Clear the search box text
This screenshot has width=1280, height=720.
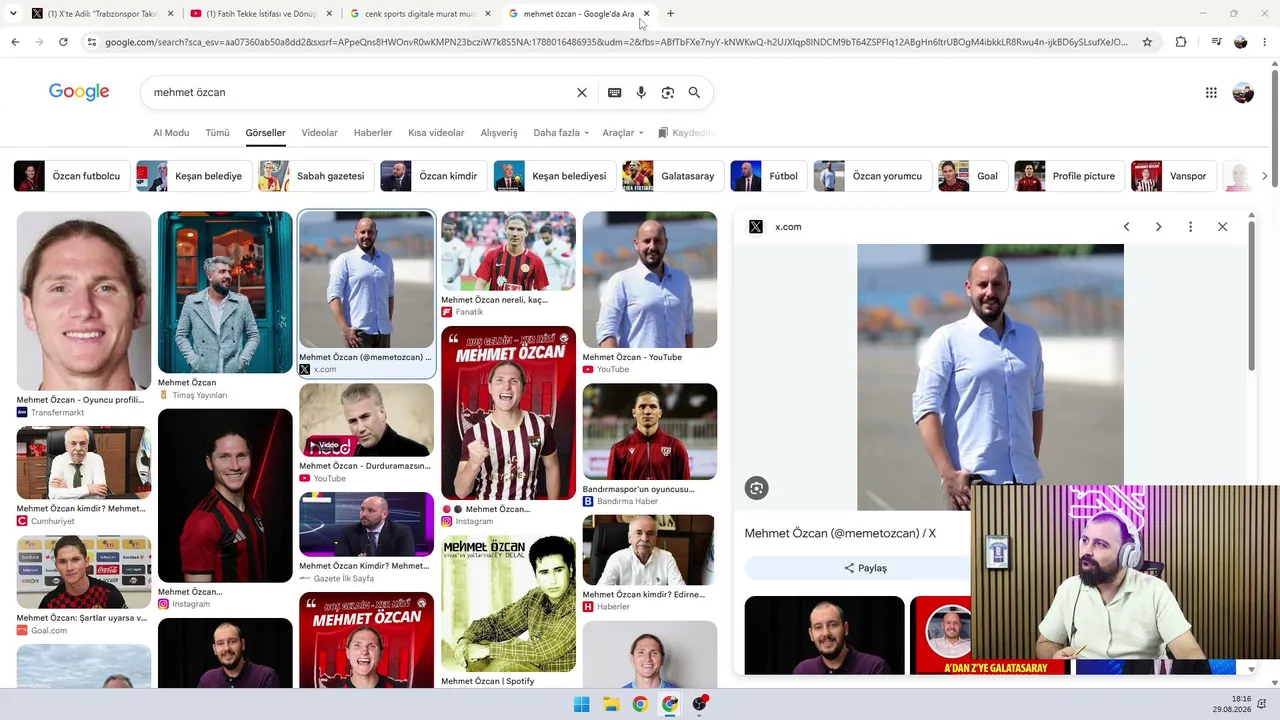(582, 92)
